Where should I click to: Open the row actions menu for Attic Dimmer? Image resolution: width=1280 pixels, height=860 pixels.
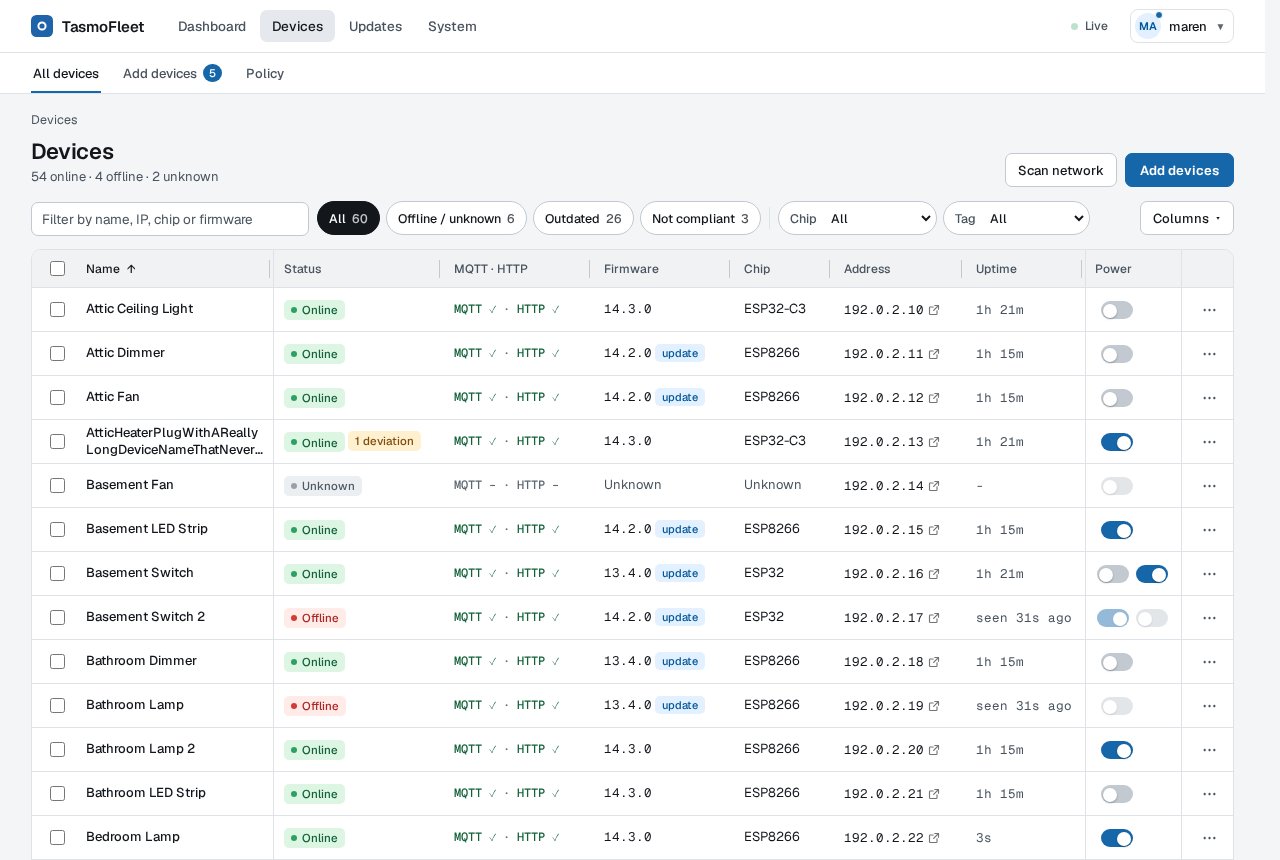point(1209,354)
